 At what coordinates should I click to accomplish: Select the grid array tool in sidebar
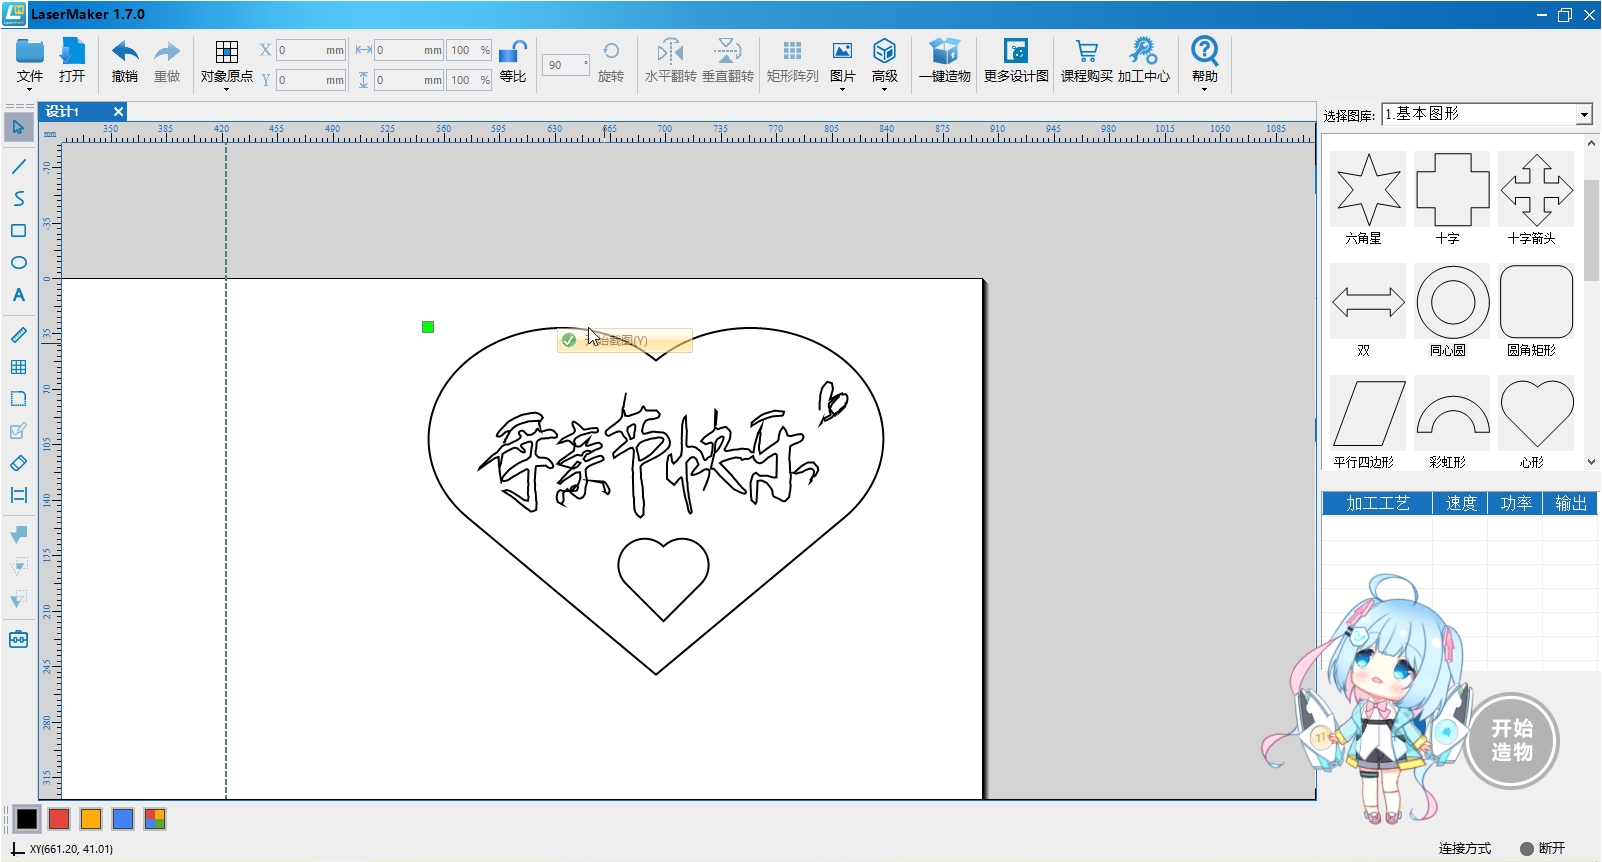(x=18, y=367)
